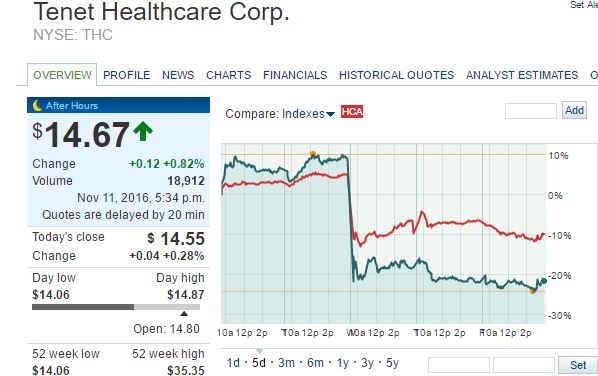
Task: Open HISTORICAL QUOTES tab
Action: tap(397, 75)
